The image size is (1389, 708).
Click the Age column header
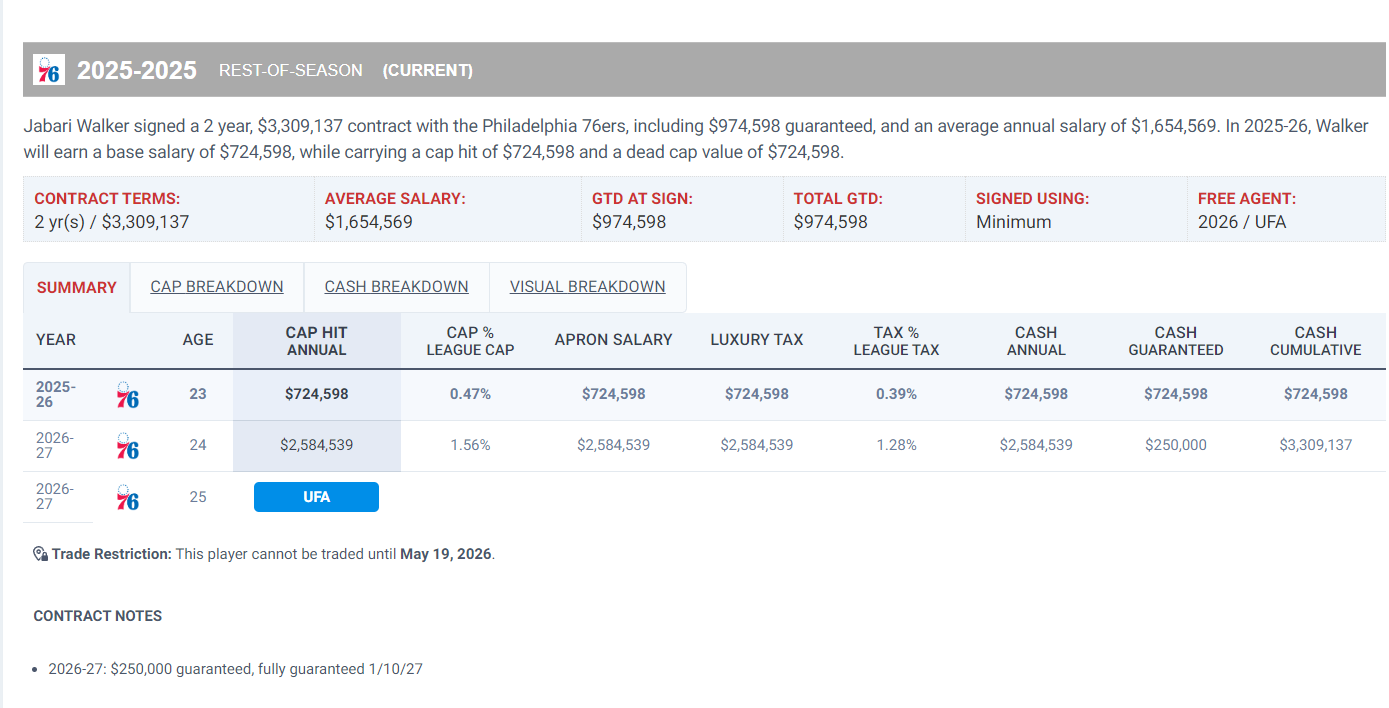pyautogui.click(x=198, y=340)
